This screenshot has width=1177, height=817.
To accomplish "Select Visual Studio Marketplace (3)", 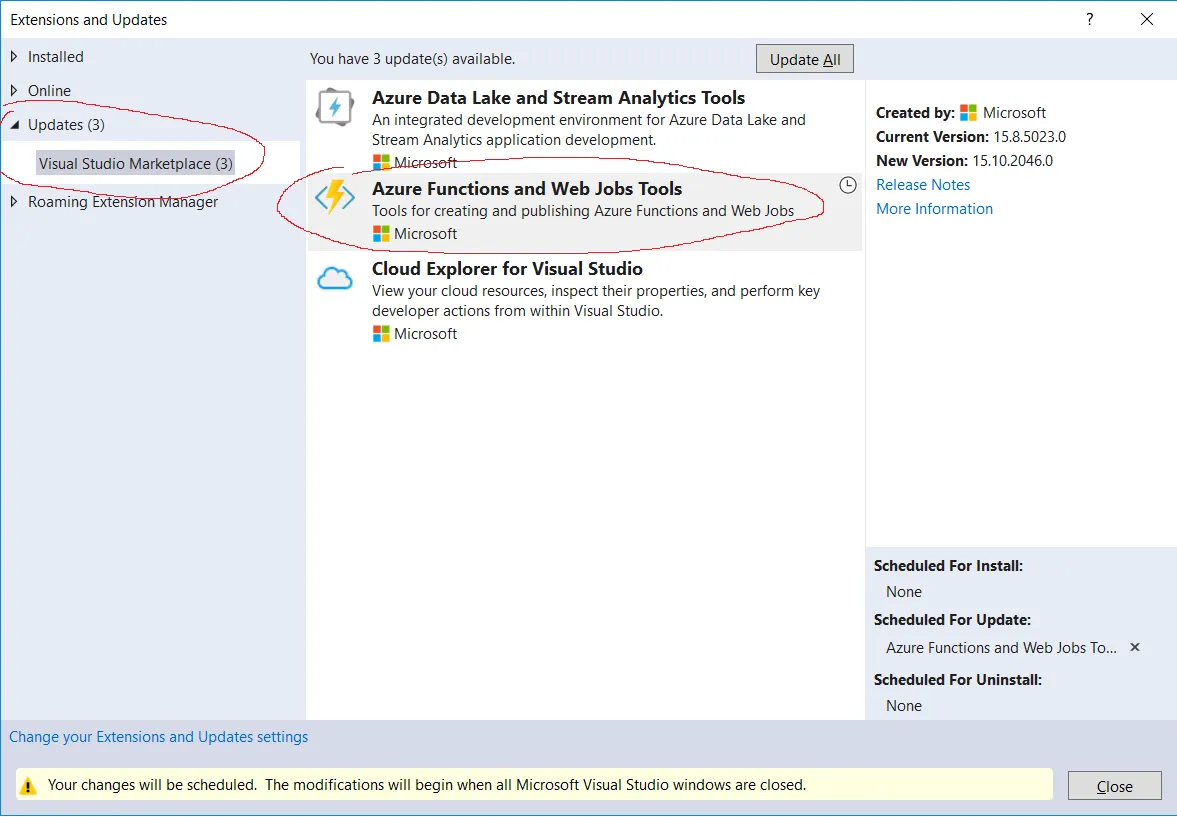I will click(x=136, y=163).
